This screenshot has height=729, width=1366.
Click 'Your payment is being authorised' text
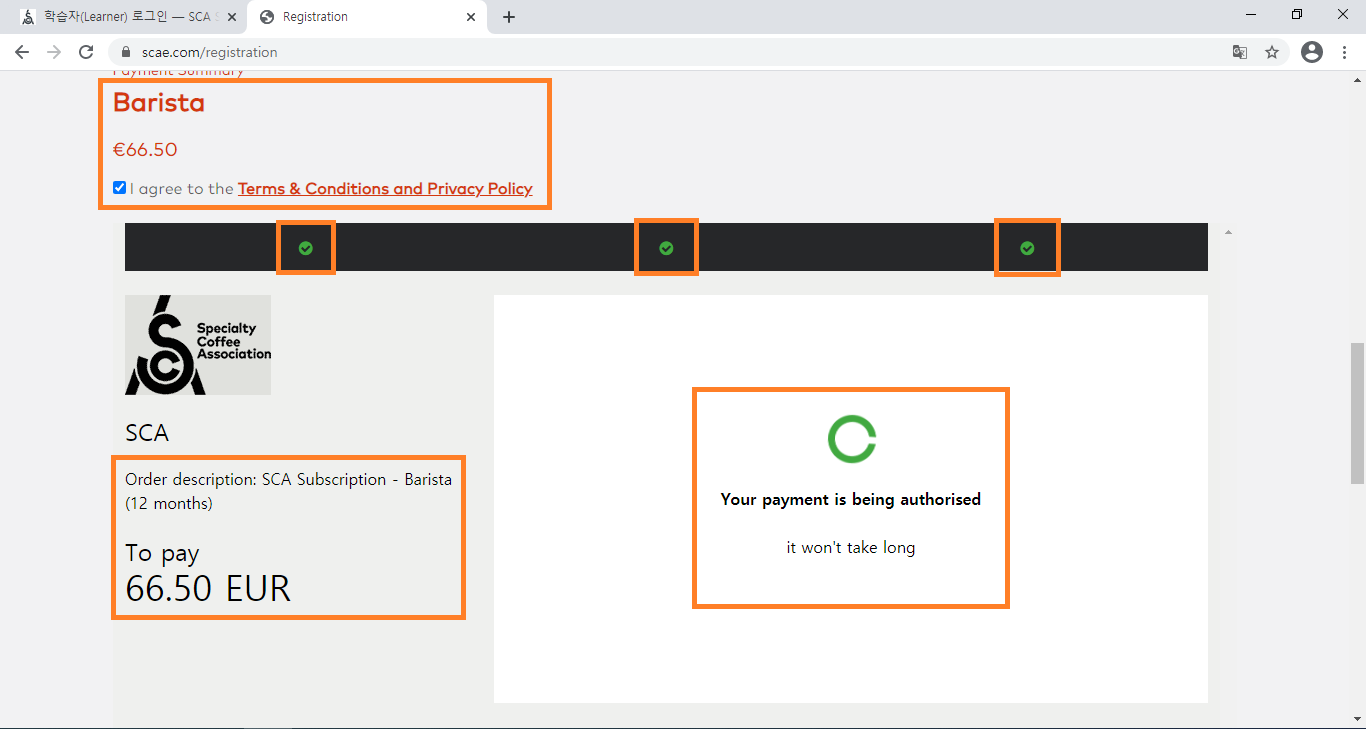coord(851,499)
